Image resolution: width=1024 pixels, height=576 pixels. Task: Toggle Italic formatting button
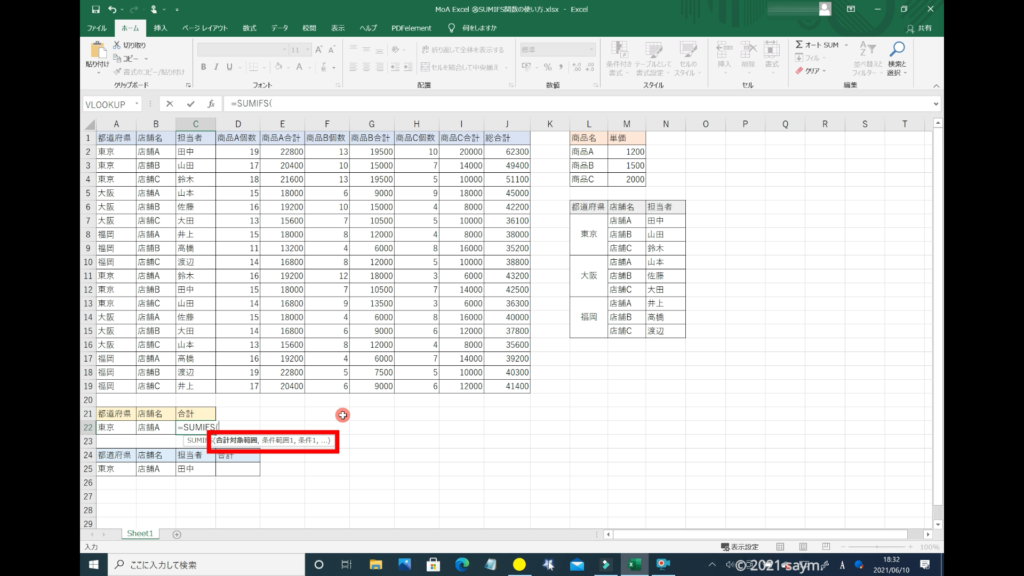coord(216,67)
